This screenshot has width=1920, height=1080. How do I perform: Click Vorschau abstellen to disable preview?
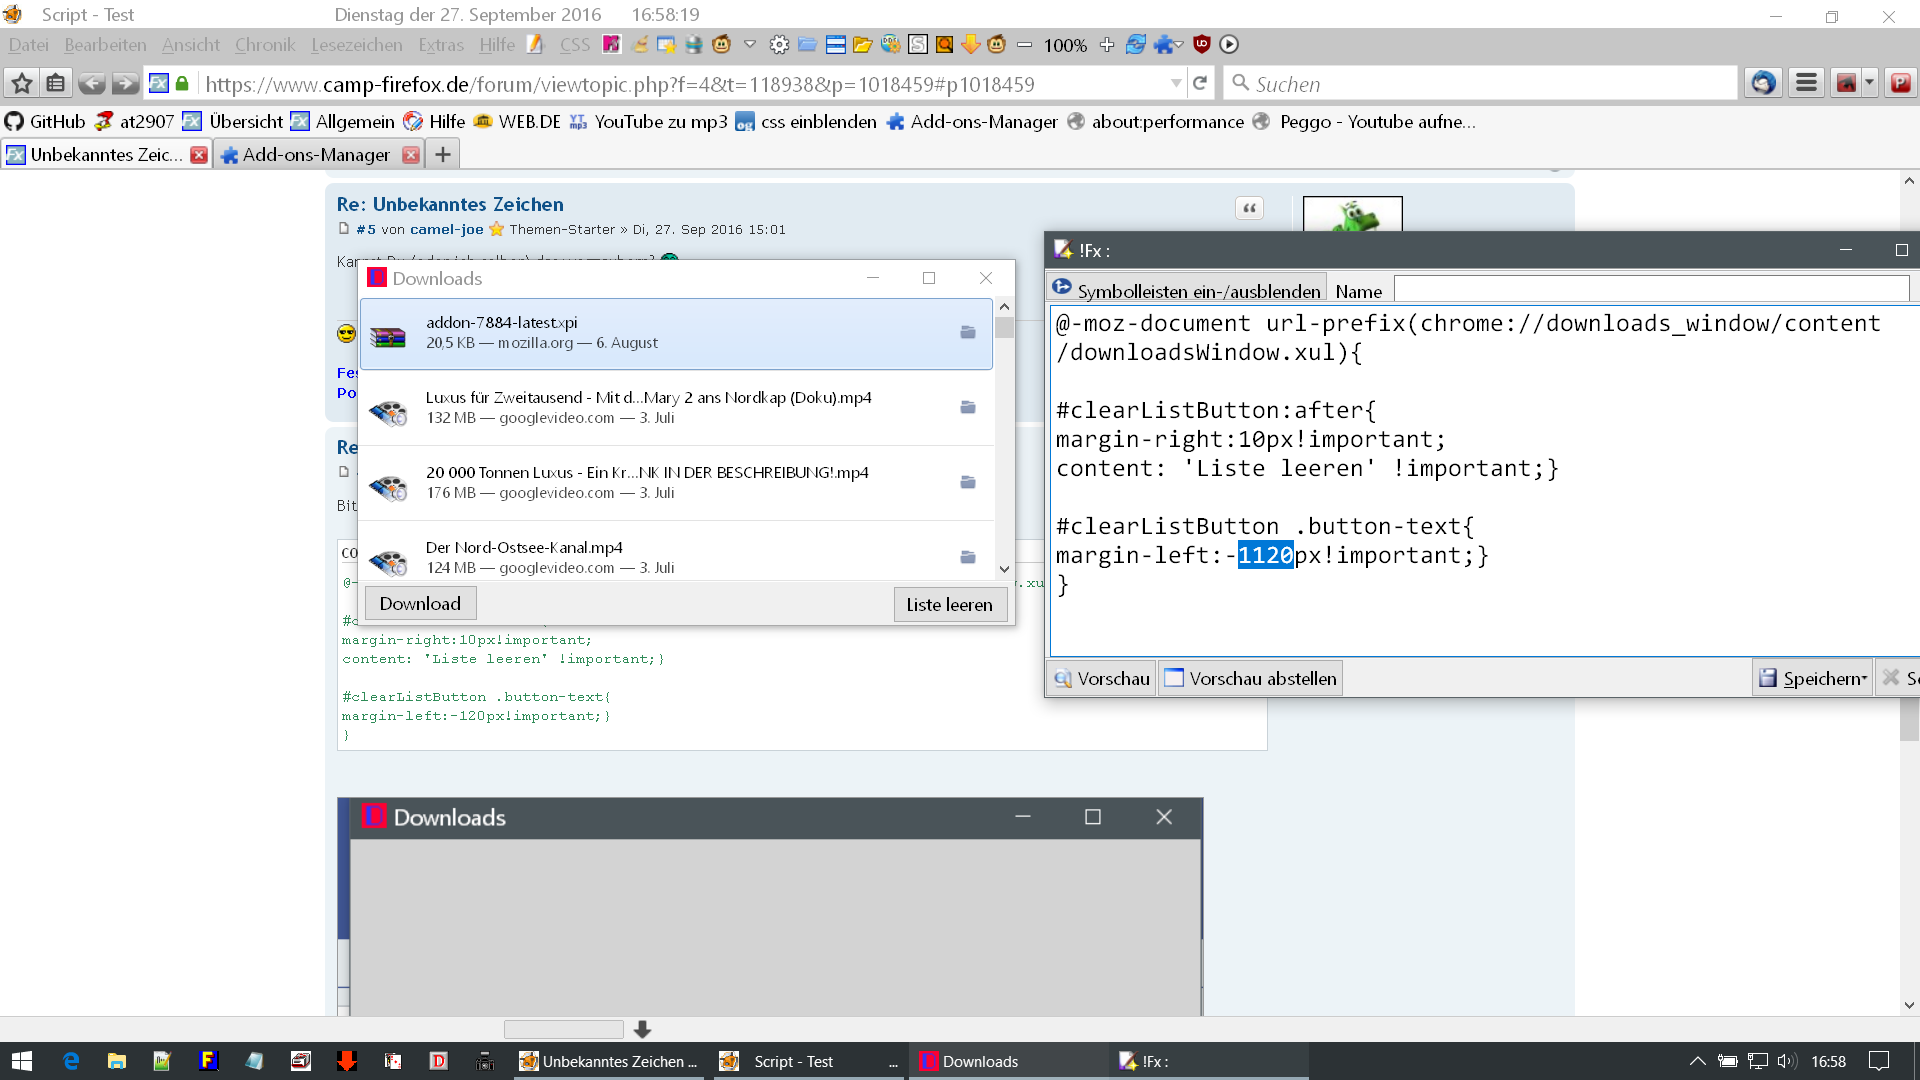pyautogui.click(x=1250, y=678)
